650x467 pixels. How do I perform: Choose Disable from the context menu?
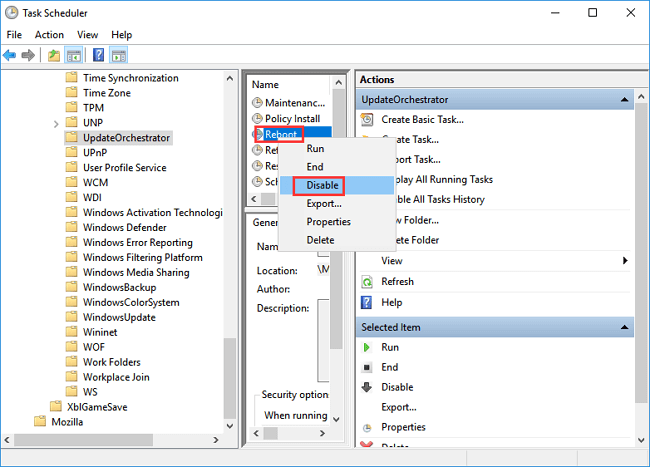[x=337, y=185]
